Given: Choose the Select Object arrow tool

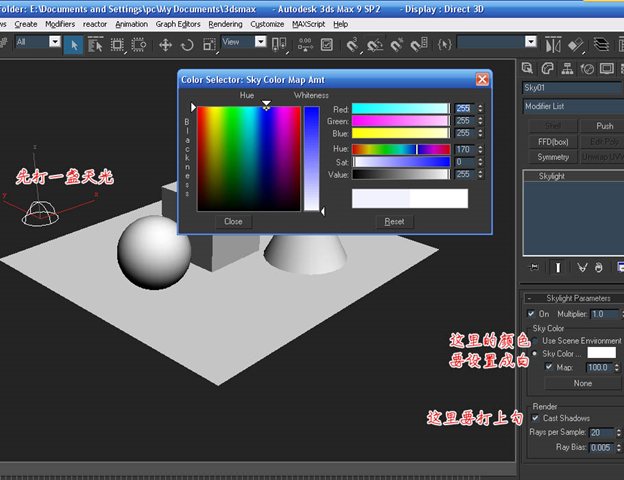Looking at the screenshot, I should click(74, 45).
